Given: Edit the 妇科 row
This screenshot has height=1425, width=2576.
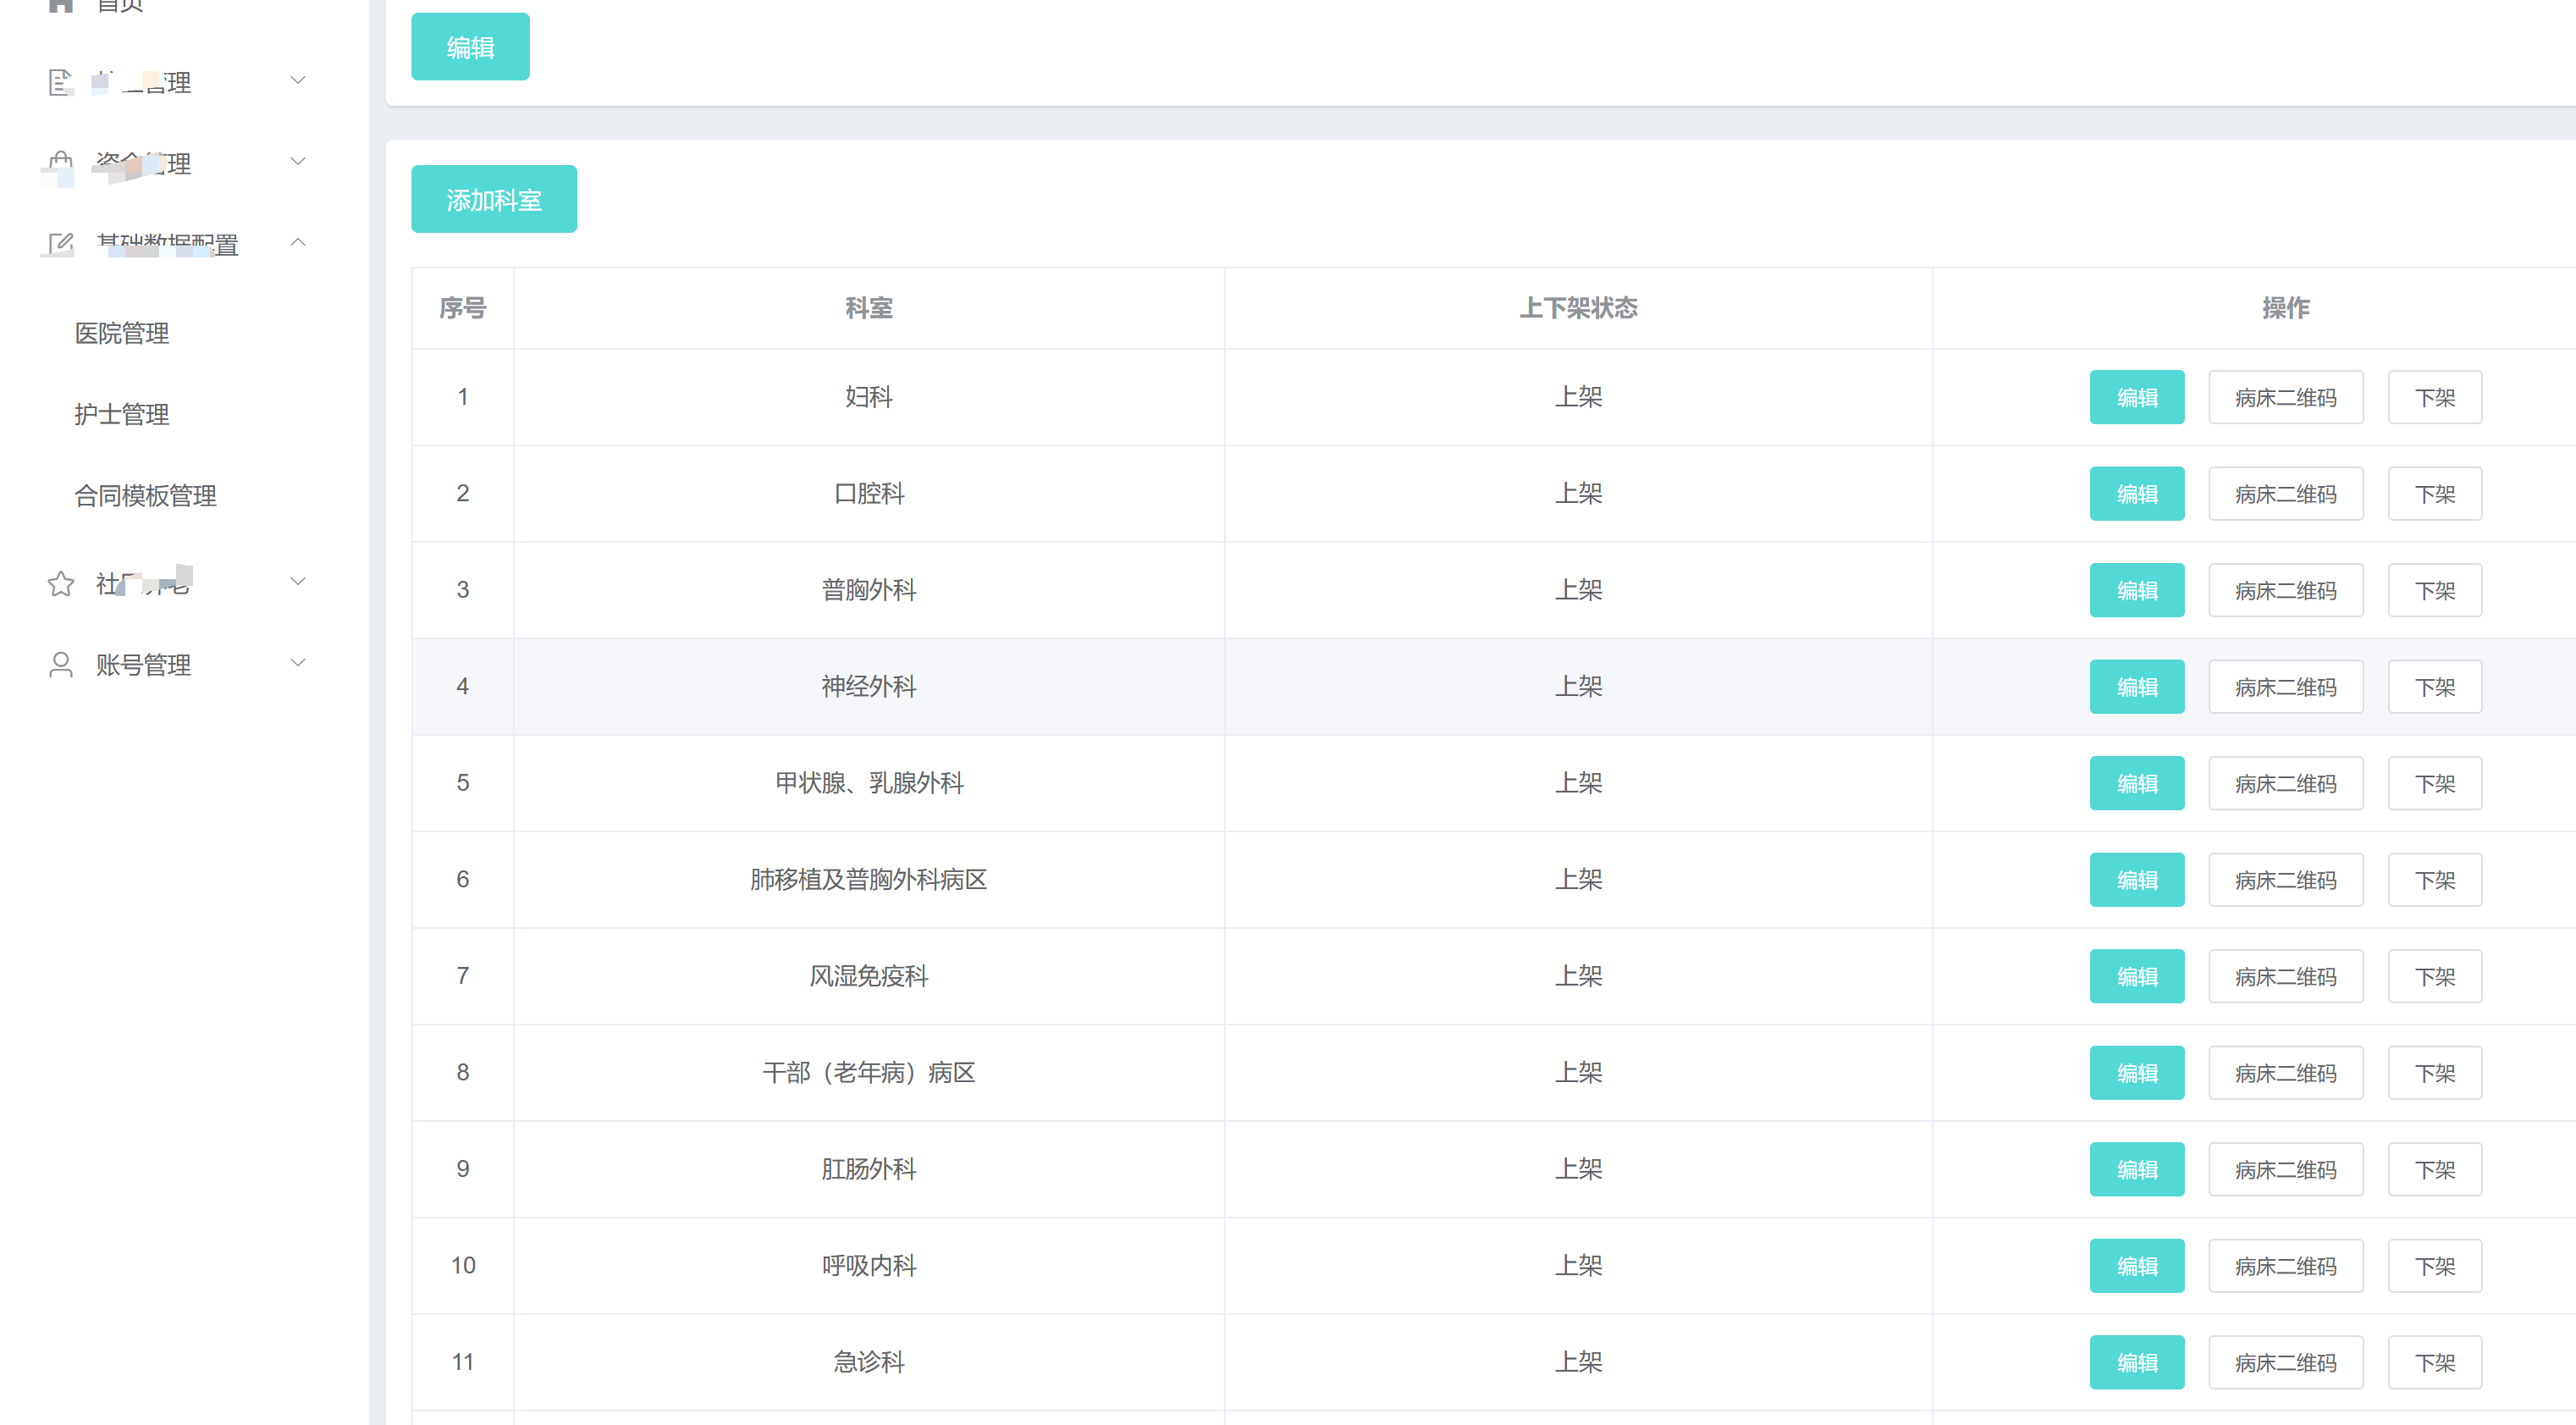Looking at the screenshot, I should point(2137,397).
